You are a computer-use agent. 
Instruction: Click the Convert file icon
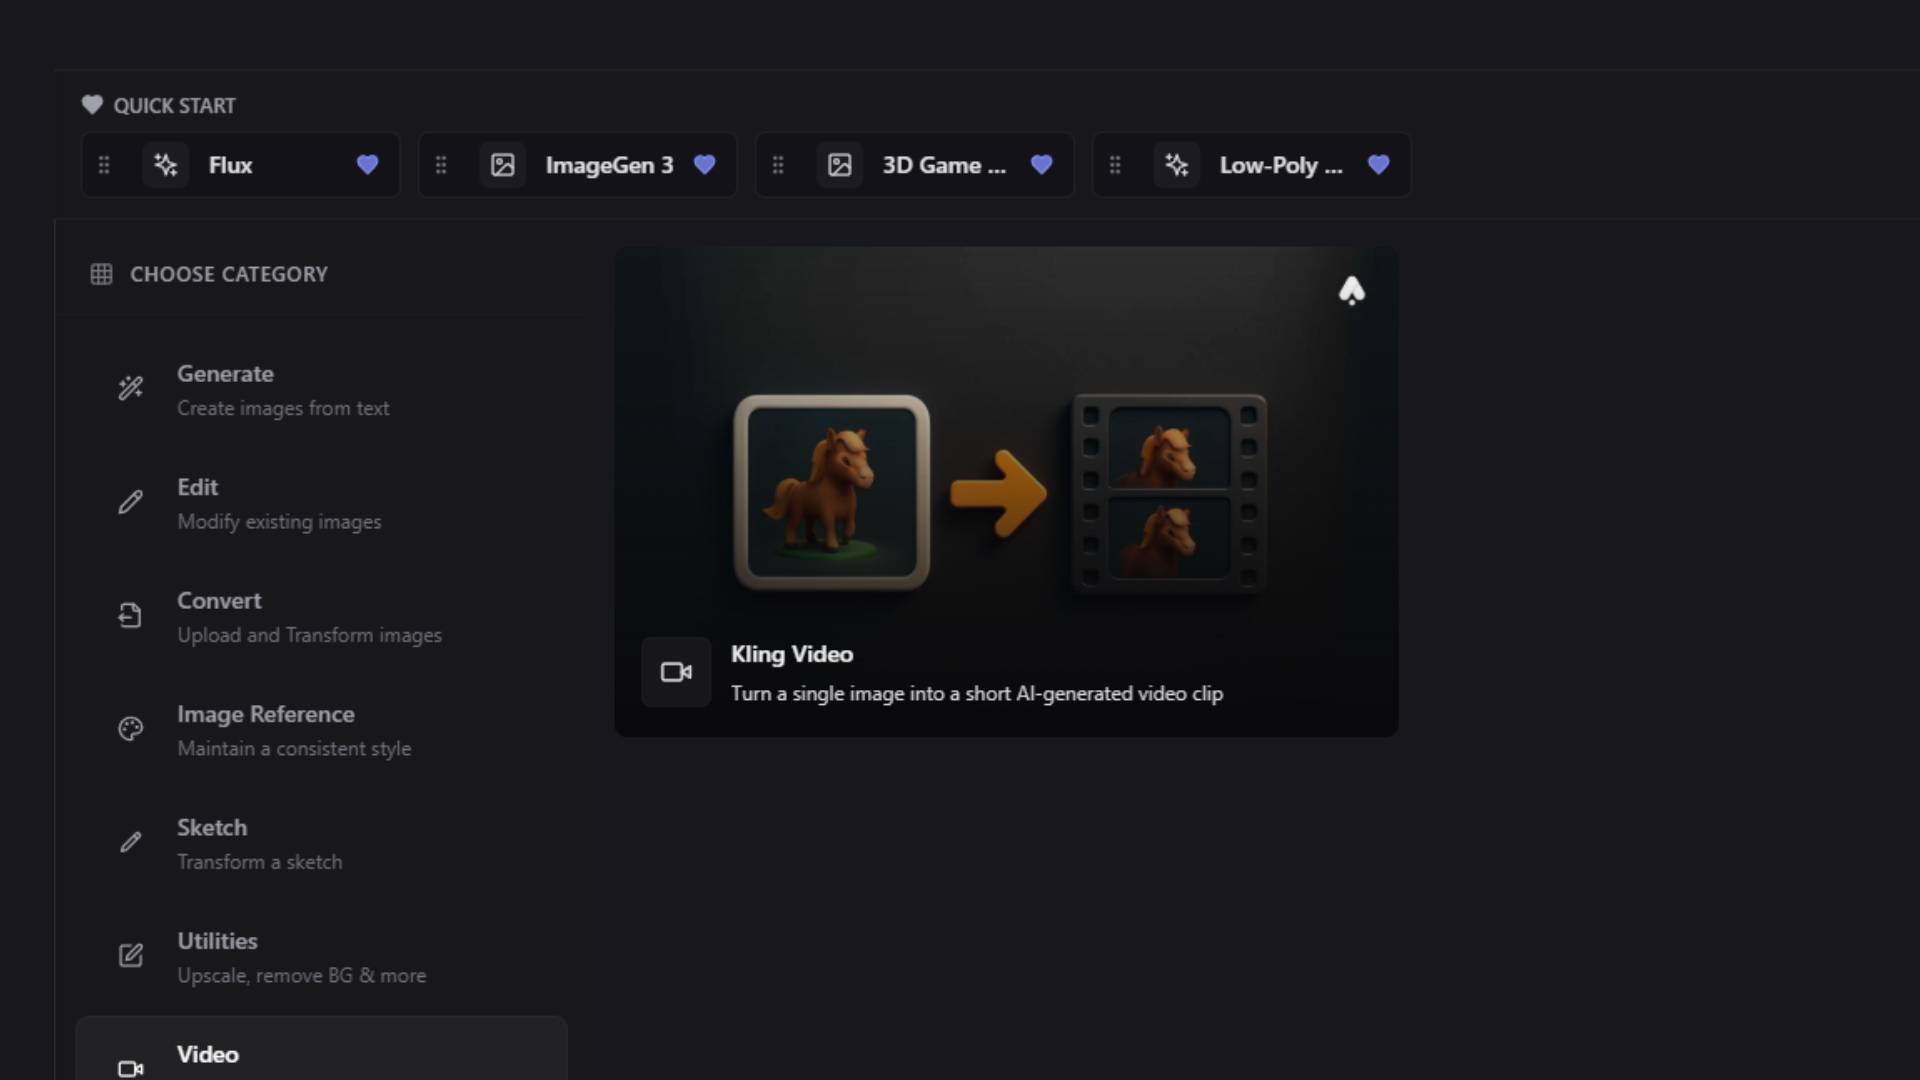(x=130, y=615)
